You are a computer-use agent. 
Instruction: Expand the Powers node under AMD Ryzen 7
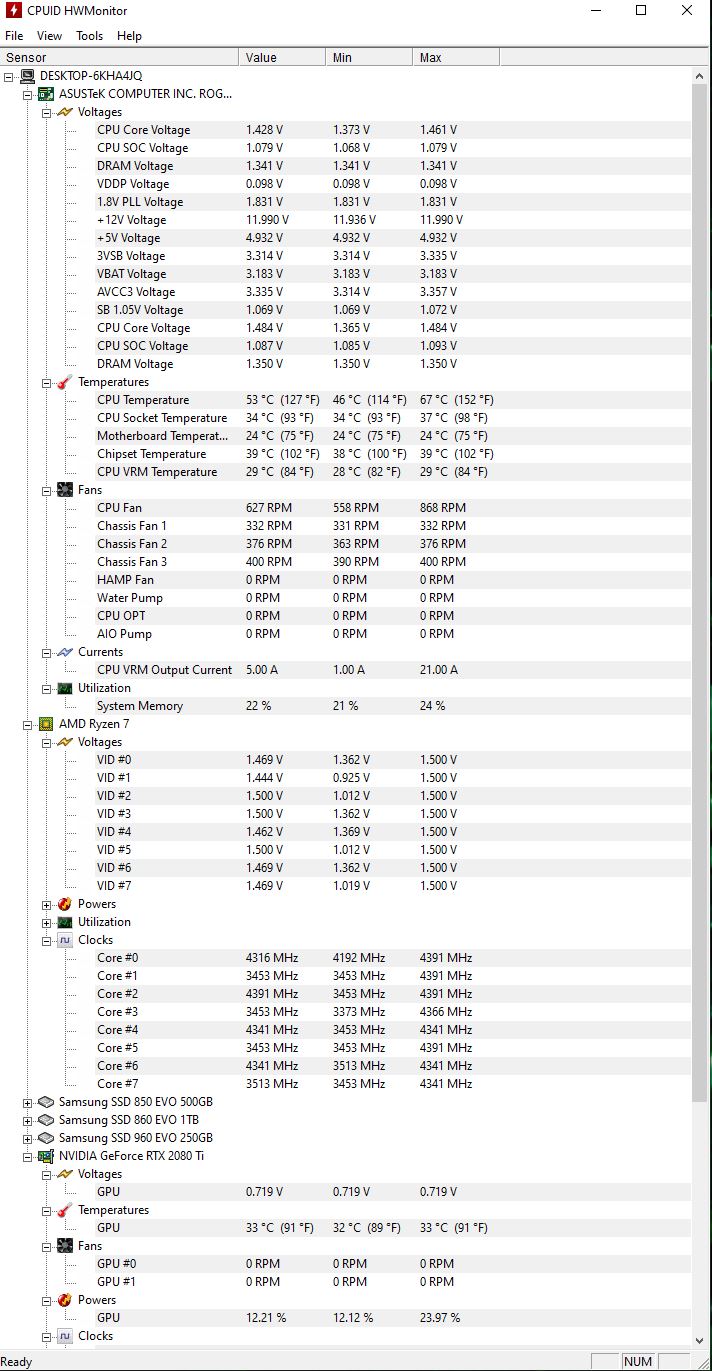[47, 904]
